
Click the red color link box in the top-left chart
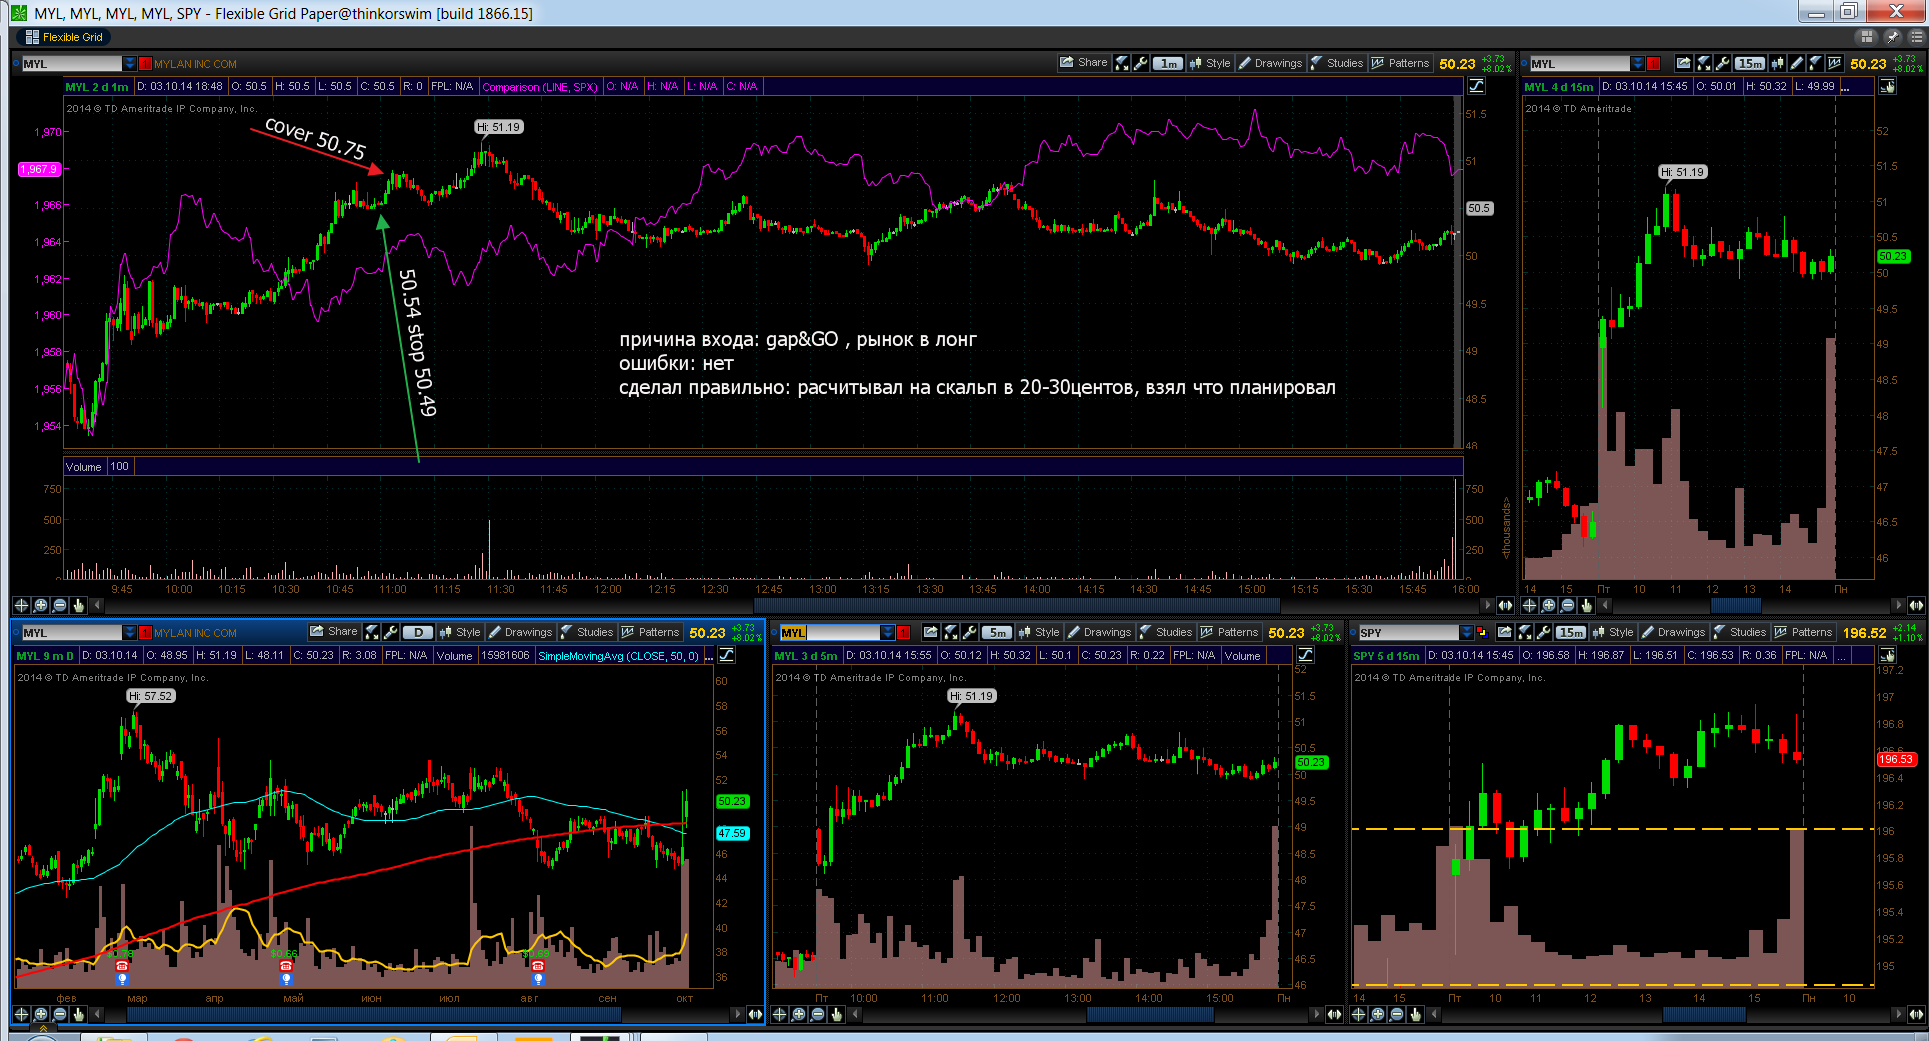tap(145, 64)
